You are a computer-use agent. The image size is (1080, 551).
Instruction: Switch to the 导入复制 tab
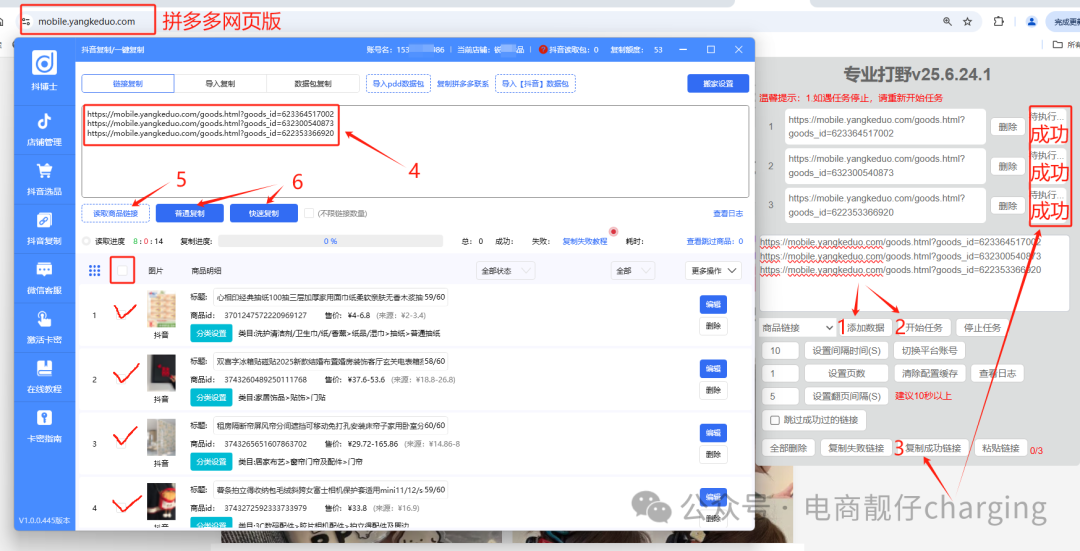pos(220,83)
